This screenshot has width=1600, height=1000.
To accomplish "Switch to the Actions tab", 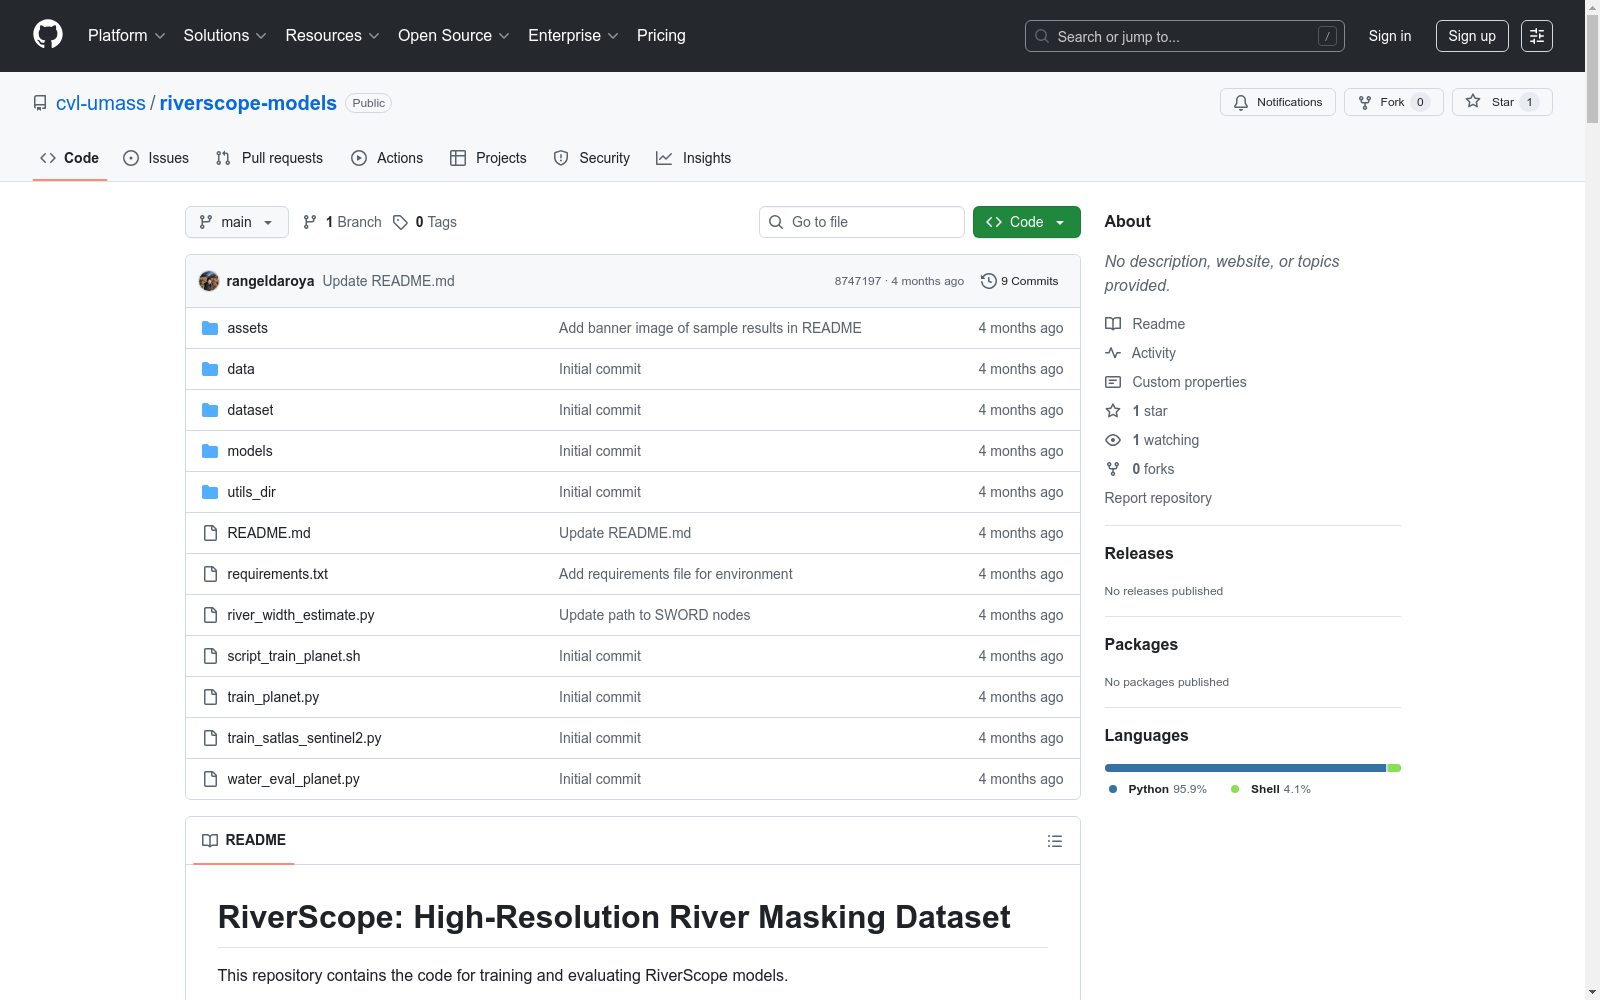I will point(387,158).
